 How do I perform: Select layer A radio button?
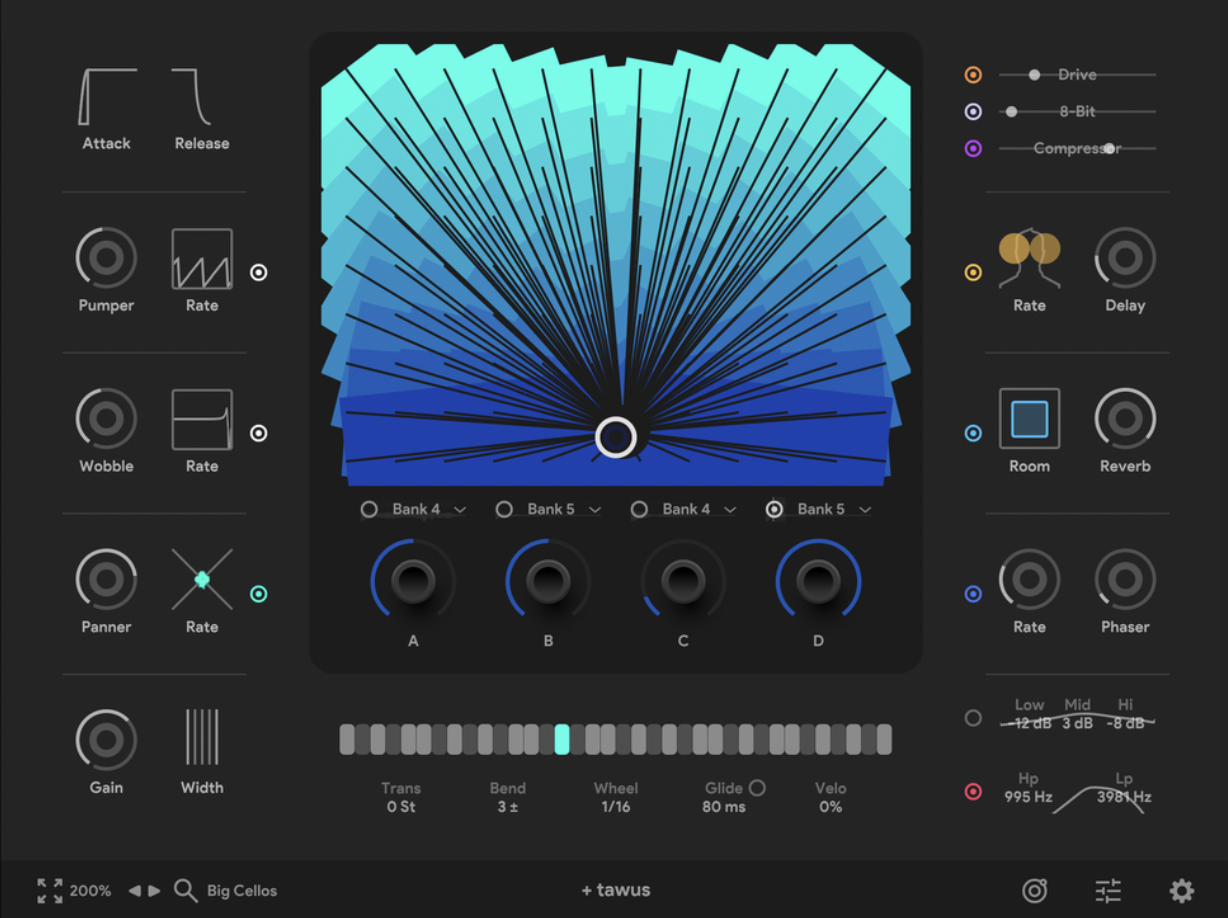pyautogui.click(x=369, y=509)
